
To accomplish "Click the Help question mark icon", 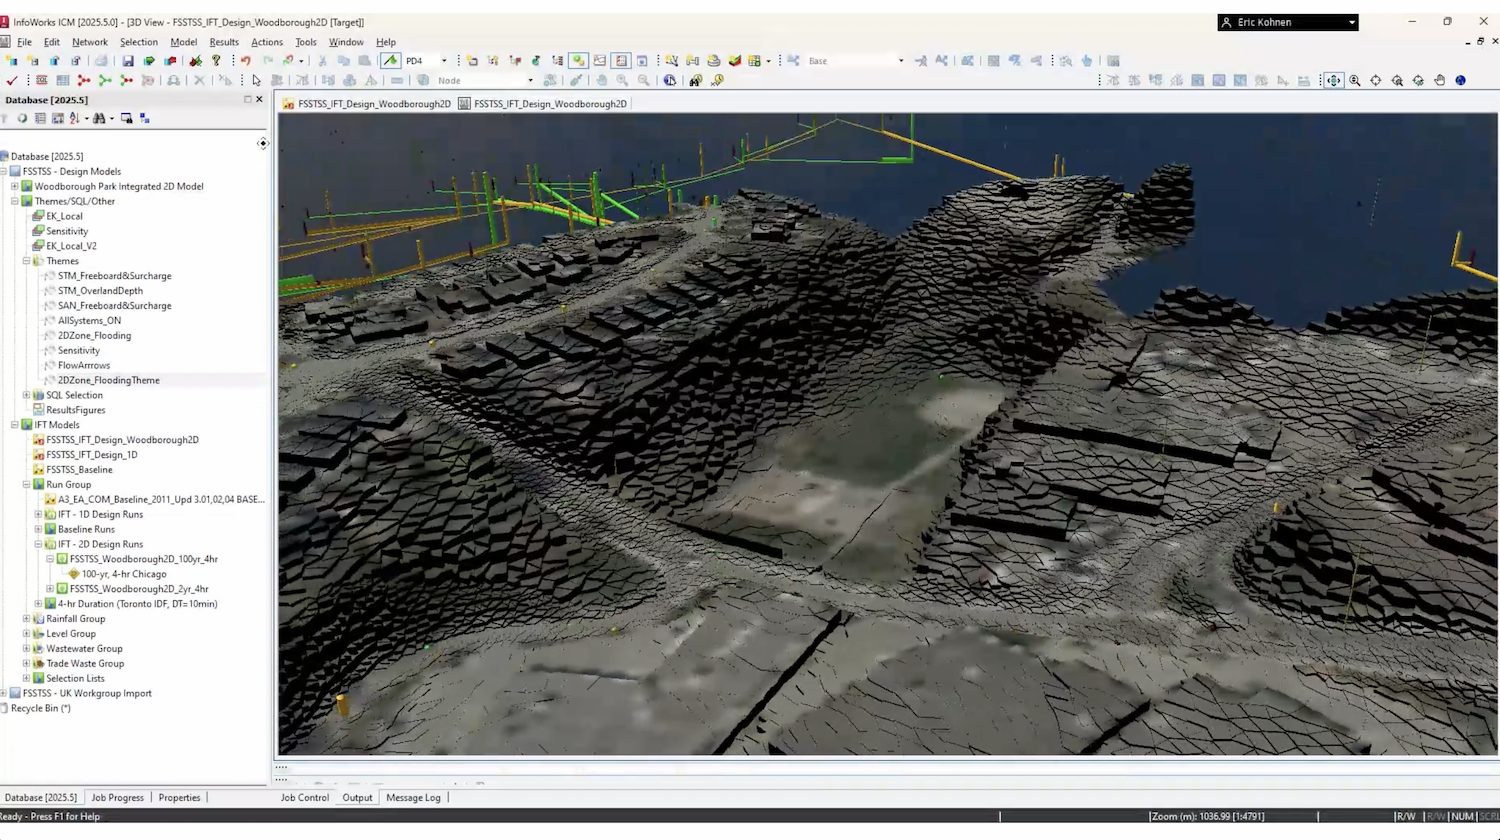I will point(216,61).
